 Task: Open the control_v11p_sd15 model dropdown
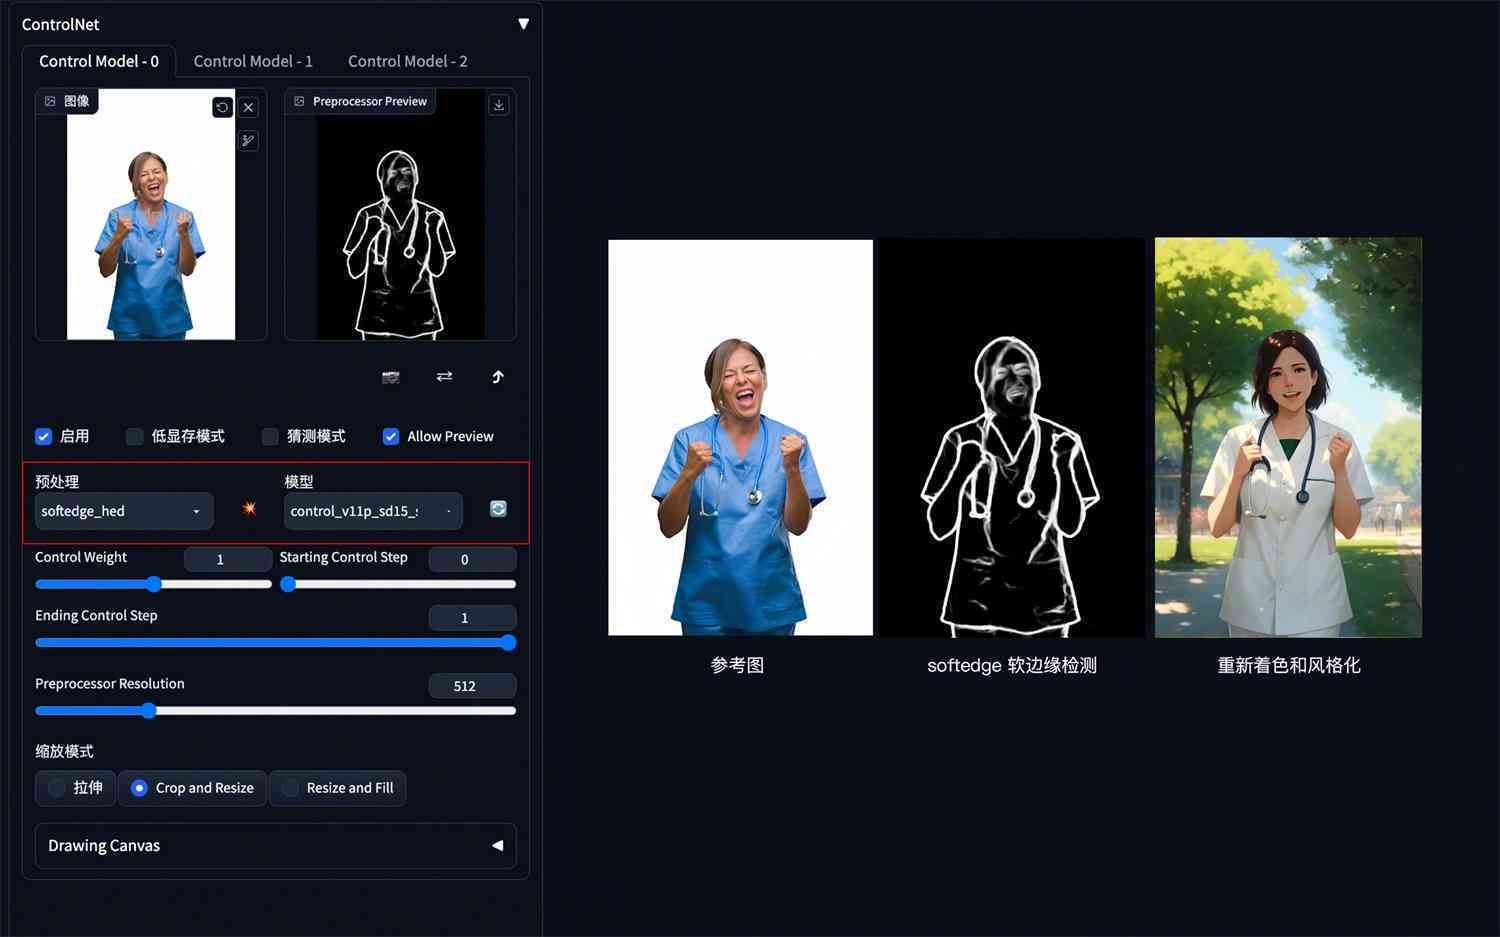(372, 511)
